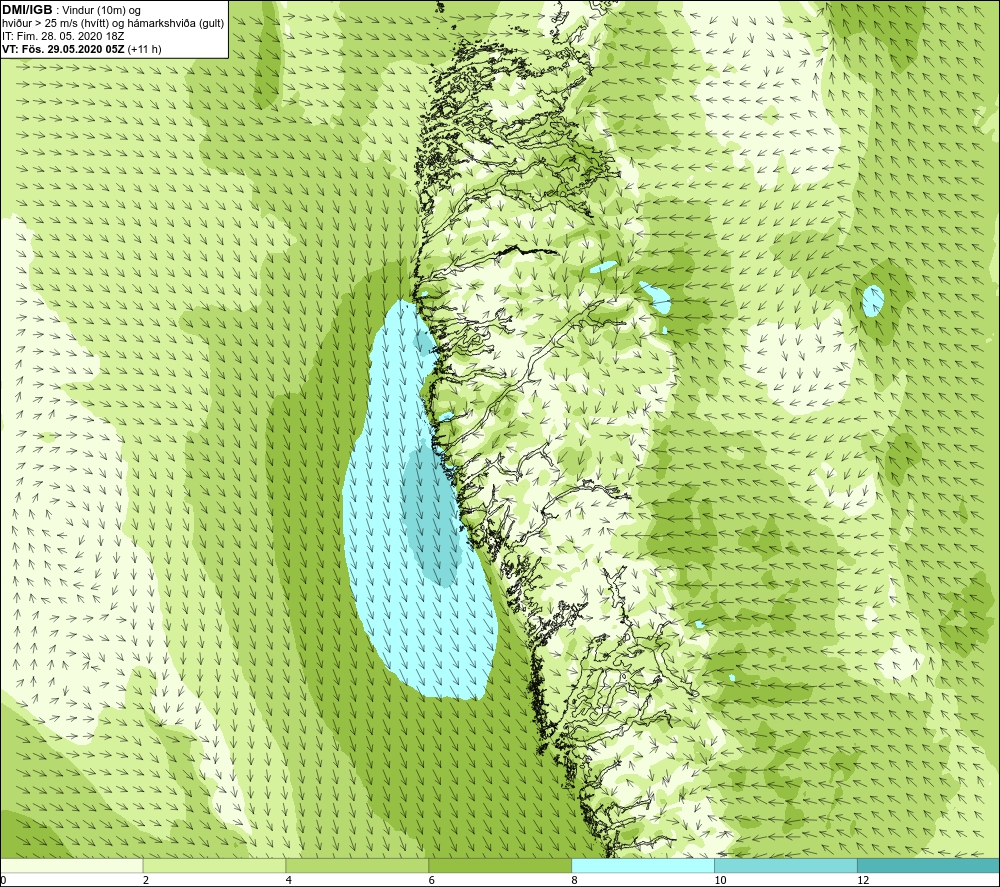Click the palest 0–2 m/s legend swatch

pos(71,865)
